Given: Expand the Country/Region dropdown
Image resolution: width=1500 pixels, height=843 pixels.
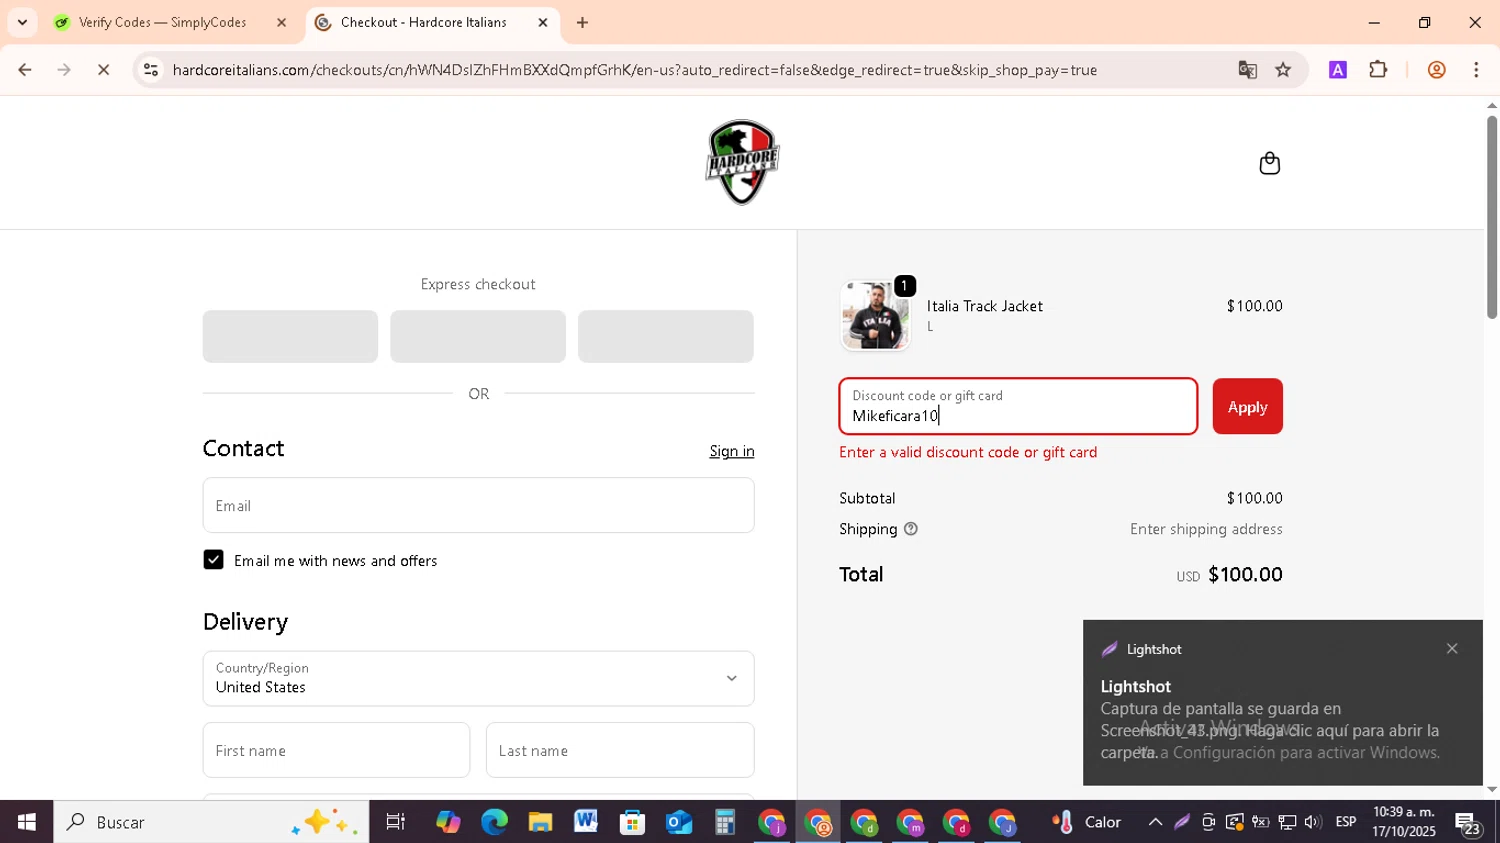Looking at the screenshot, I should tap(478, 678).
